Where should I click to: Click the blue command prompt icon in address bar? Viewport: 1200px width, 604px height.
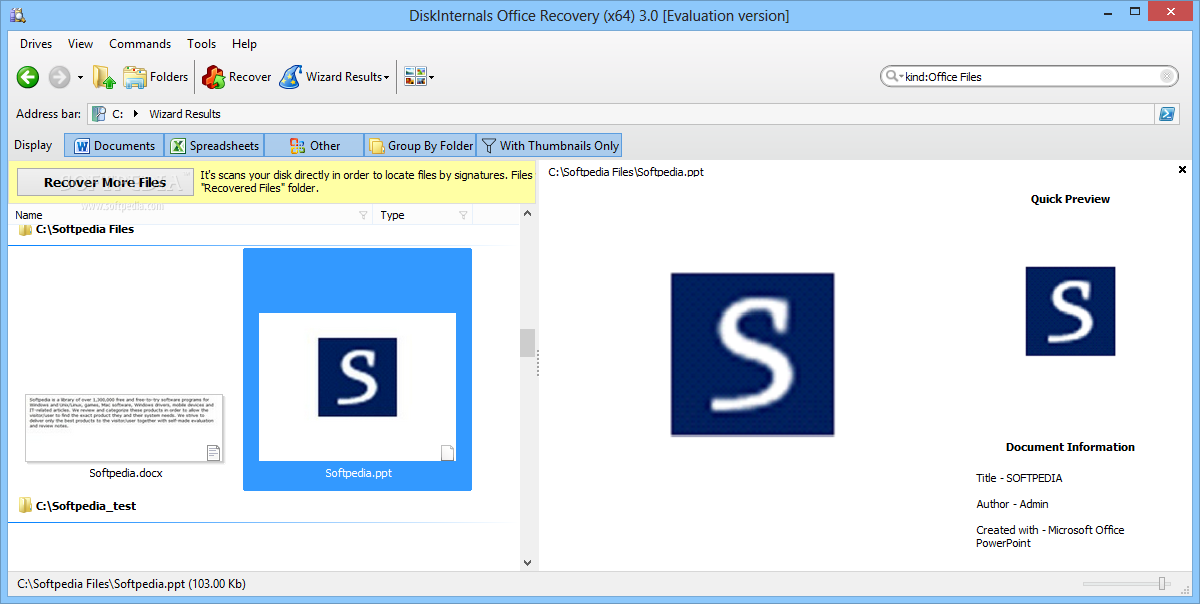[1166, 114]
